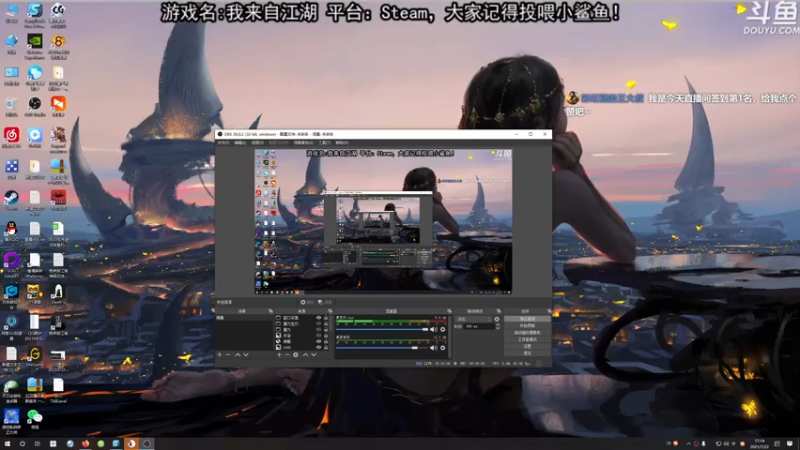Image resolution: width=800 pixels, height=450 pixels.
Task: Enable 工作室模式 studio mode button
Action: tap(528, 339)
